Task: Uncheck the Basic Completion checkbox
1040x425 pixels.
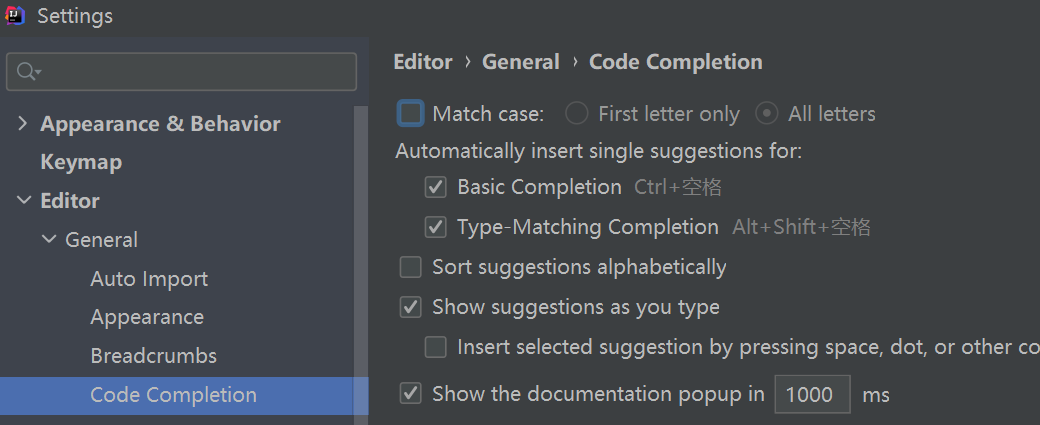Action: click(435, 187)
